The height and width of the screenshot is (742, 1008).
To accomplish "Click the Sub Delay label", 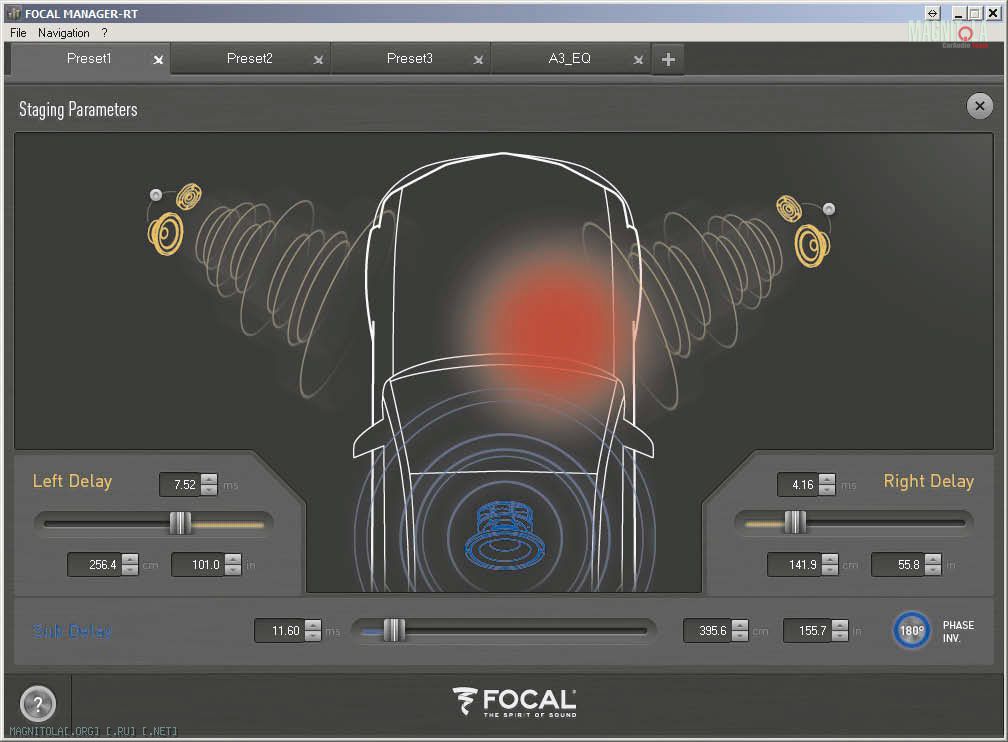I will (72, 631).
